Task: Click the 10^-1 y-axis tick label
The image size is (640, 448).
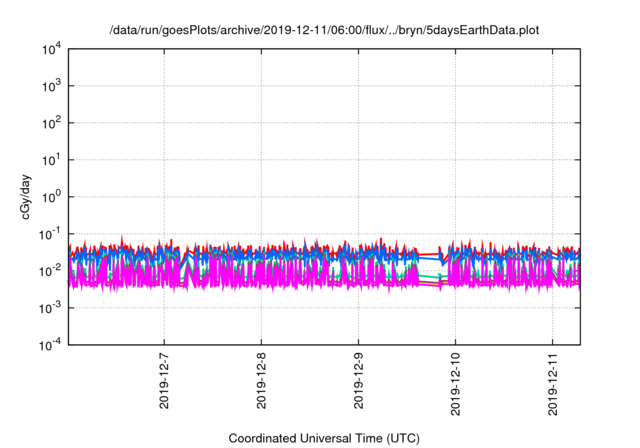Action: pyautogui.click(x=50, y=234)
